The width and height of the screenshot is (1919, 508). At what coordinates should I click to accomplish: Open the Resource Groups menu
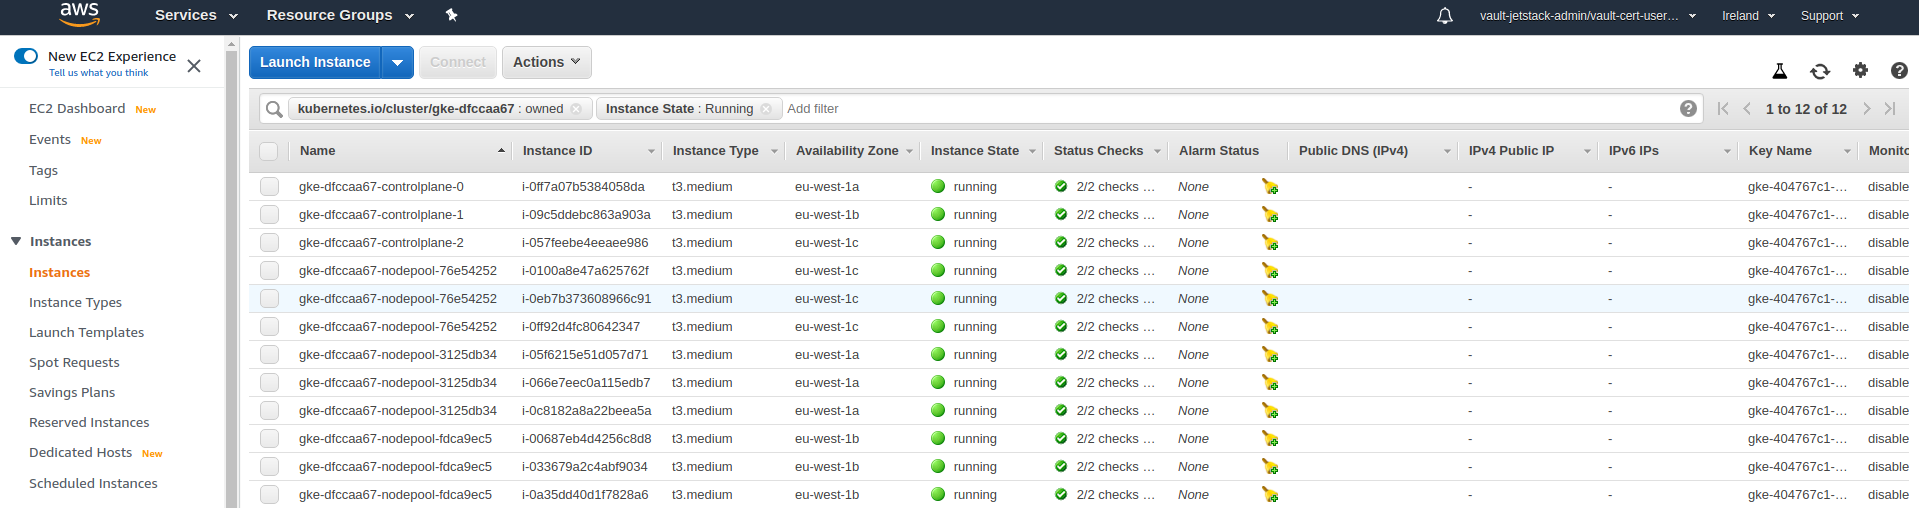(x=340, y=15)
